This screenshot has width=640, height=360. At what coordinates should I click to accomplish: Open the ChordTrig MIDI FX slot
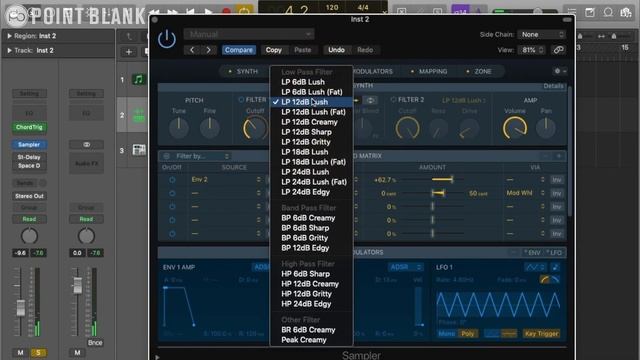pyautogui.click(x=29, y=127)
